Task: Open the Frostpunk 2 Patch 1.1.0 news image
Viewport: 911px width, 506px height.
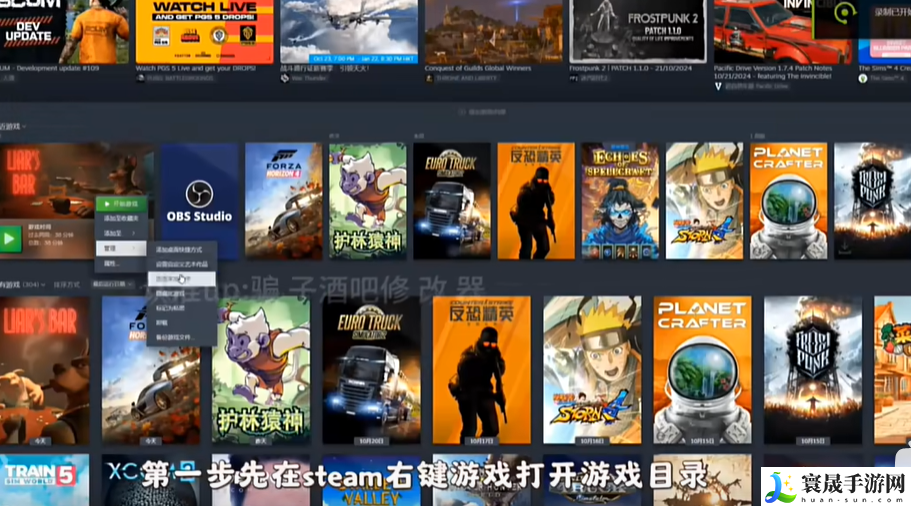Action: (638, 31)
